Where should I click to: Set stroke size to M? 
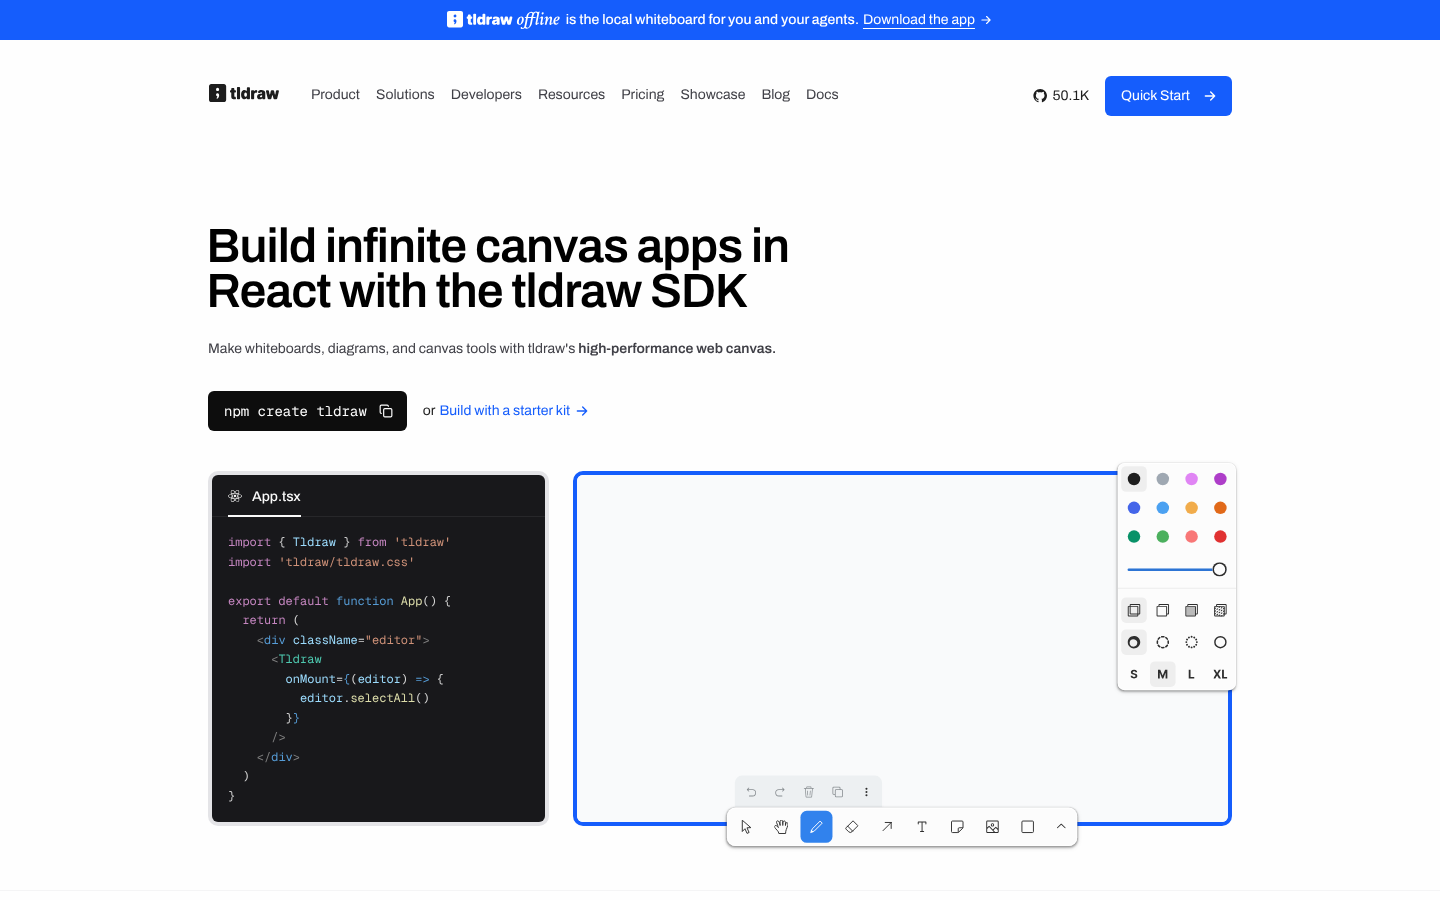(x=1163, y=674)
